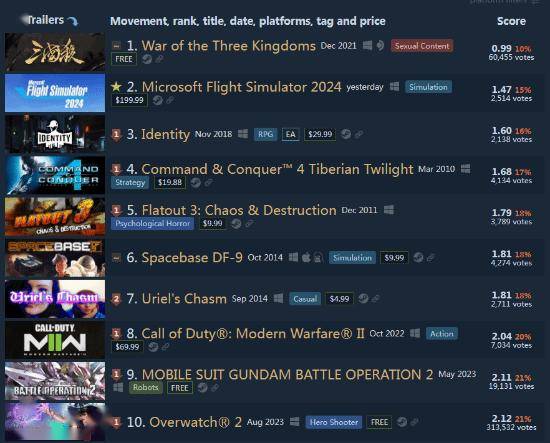The height and width of the screenshot is (443, 550).
Task: Click the link icon beside Spacebase DF-9 price
Action: coord(431,258)
